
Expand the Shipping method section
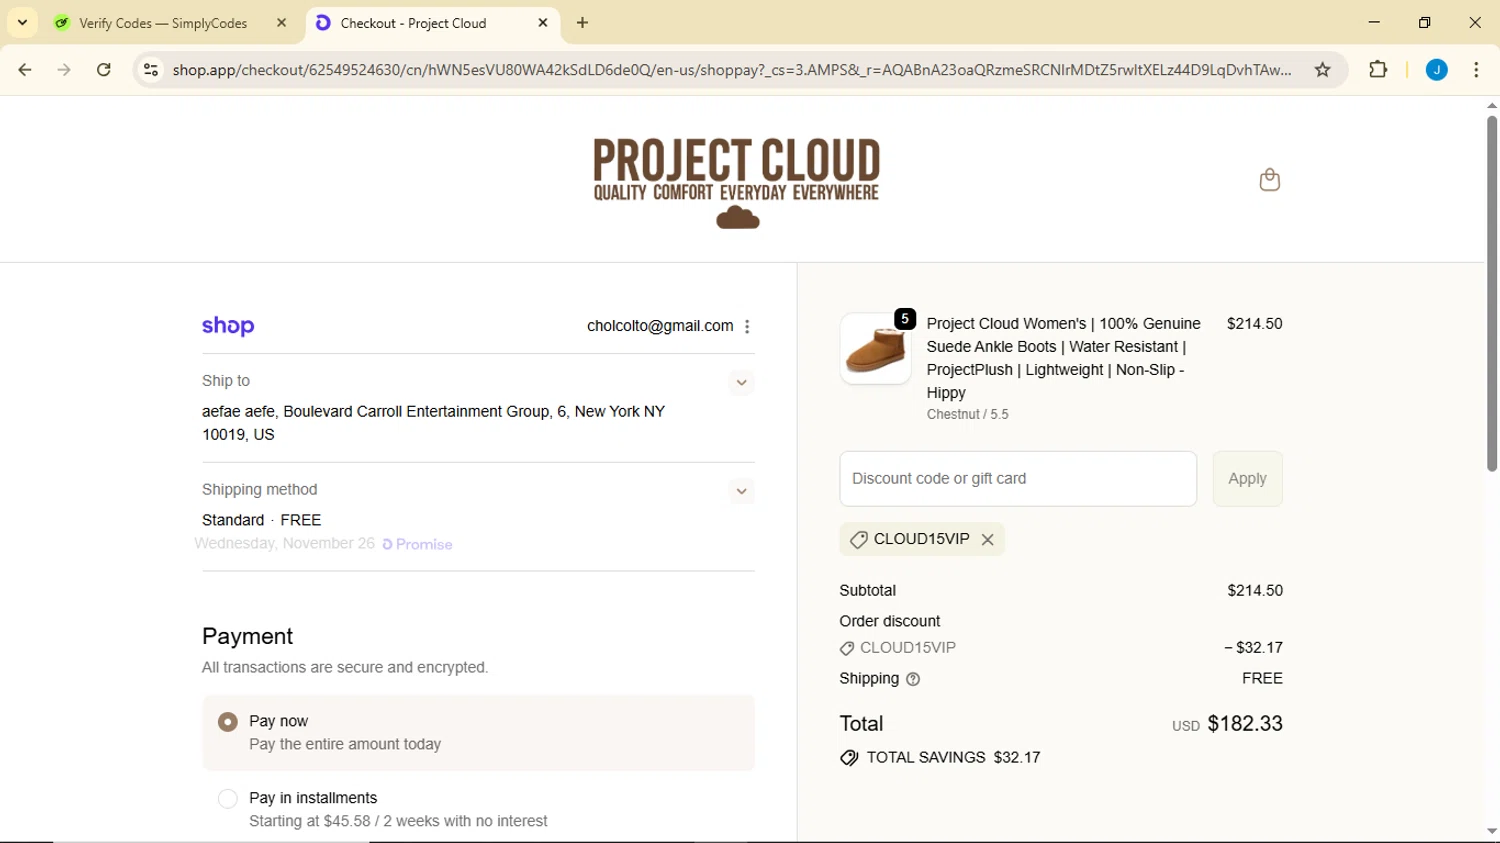point(741,491)
